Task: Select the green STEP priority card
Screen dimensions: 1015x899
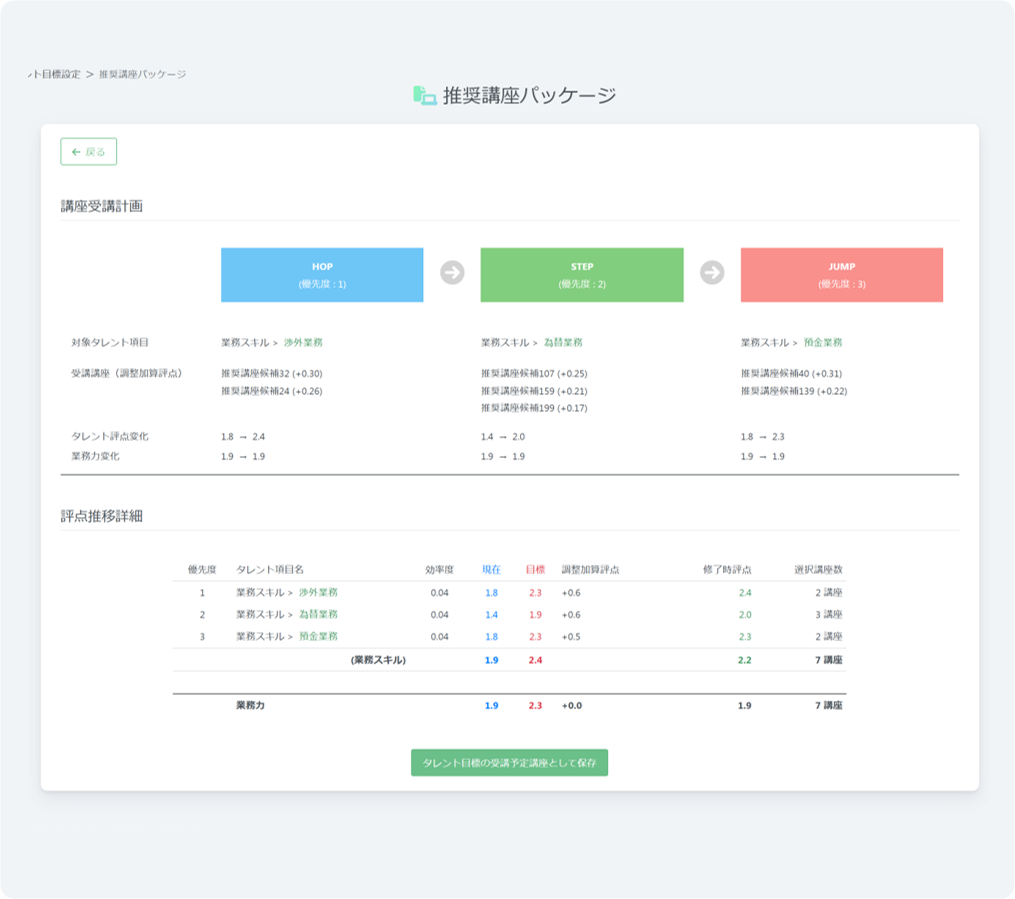Action: tap(582, 275)
